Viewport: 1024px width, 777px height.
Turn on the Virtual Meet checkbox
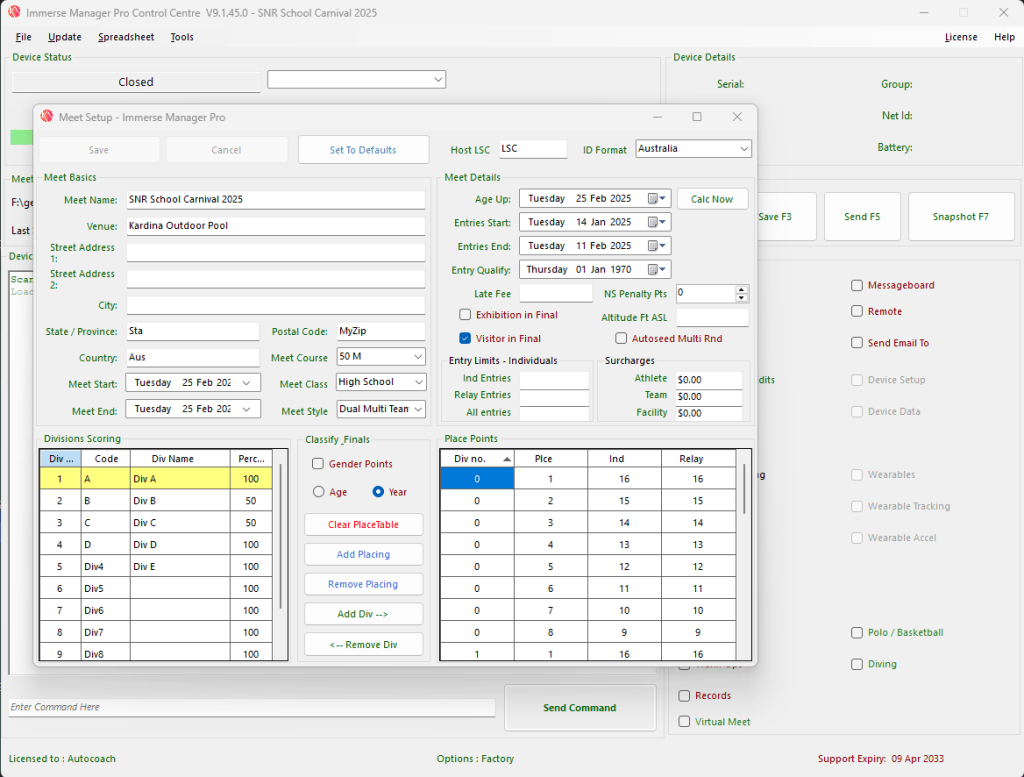684,722
